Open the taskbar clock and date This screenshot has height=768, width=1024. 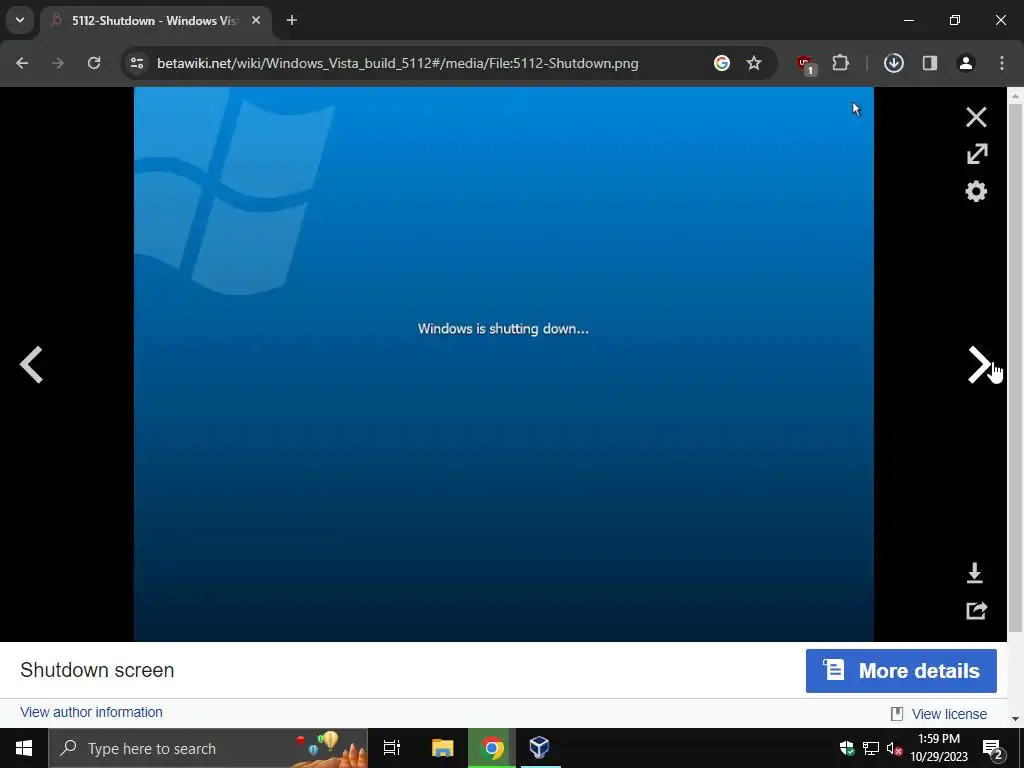coord(939,748)
